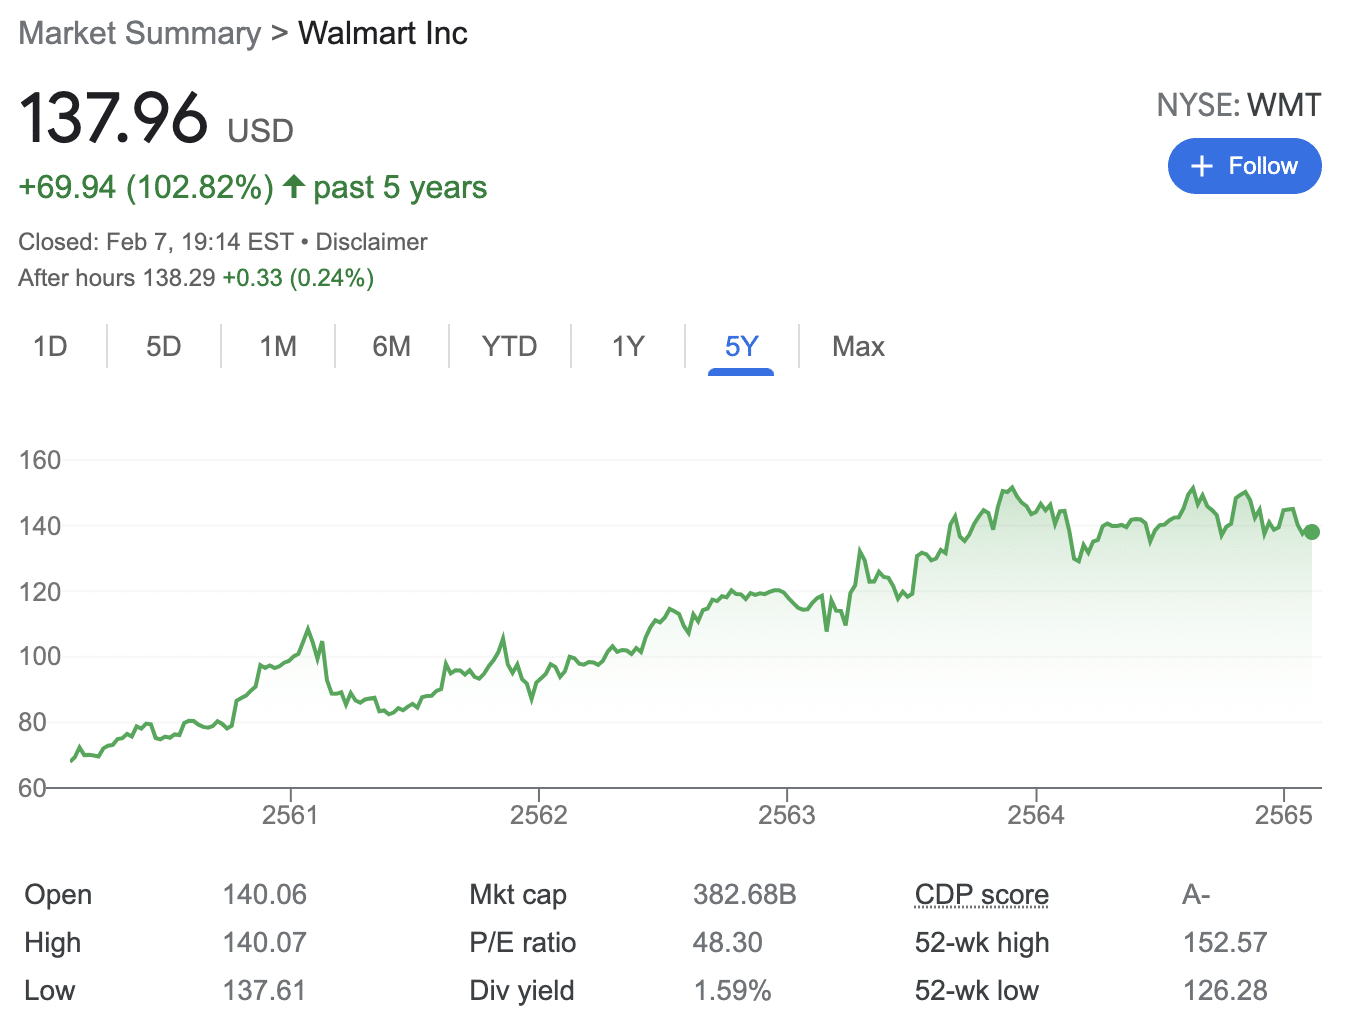Click the 2563 x-axis year label
The image size is (1368, 1032).
787,815
